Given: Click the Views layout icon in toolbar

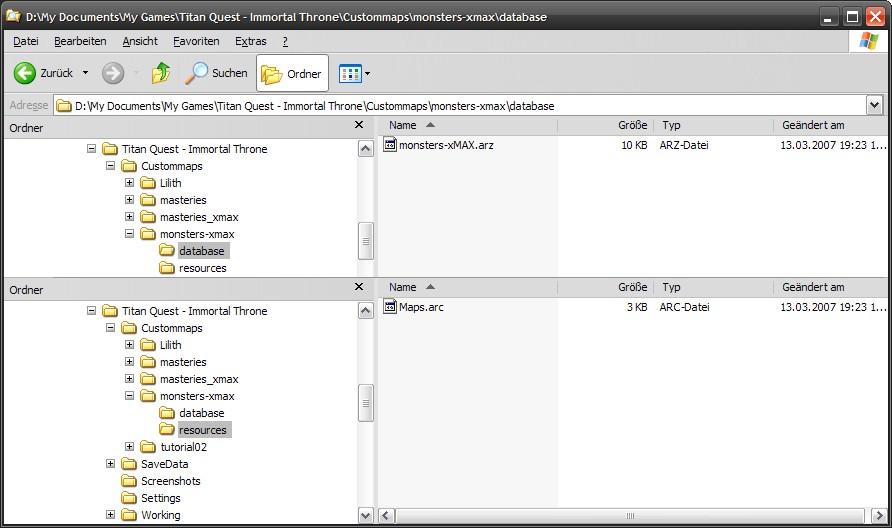Looking at the screenshot, I should pyautogui.click(x=349, y=73).
